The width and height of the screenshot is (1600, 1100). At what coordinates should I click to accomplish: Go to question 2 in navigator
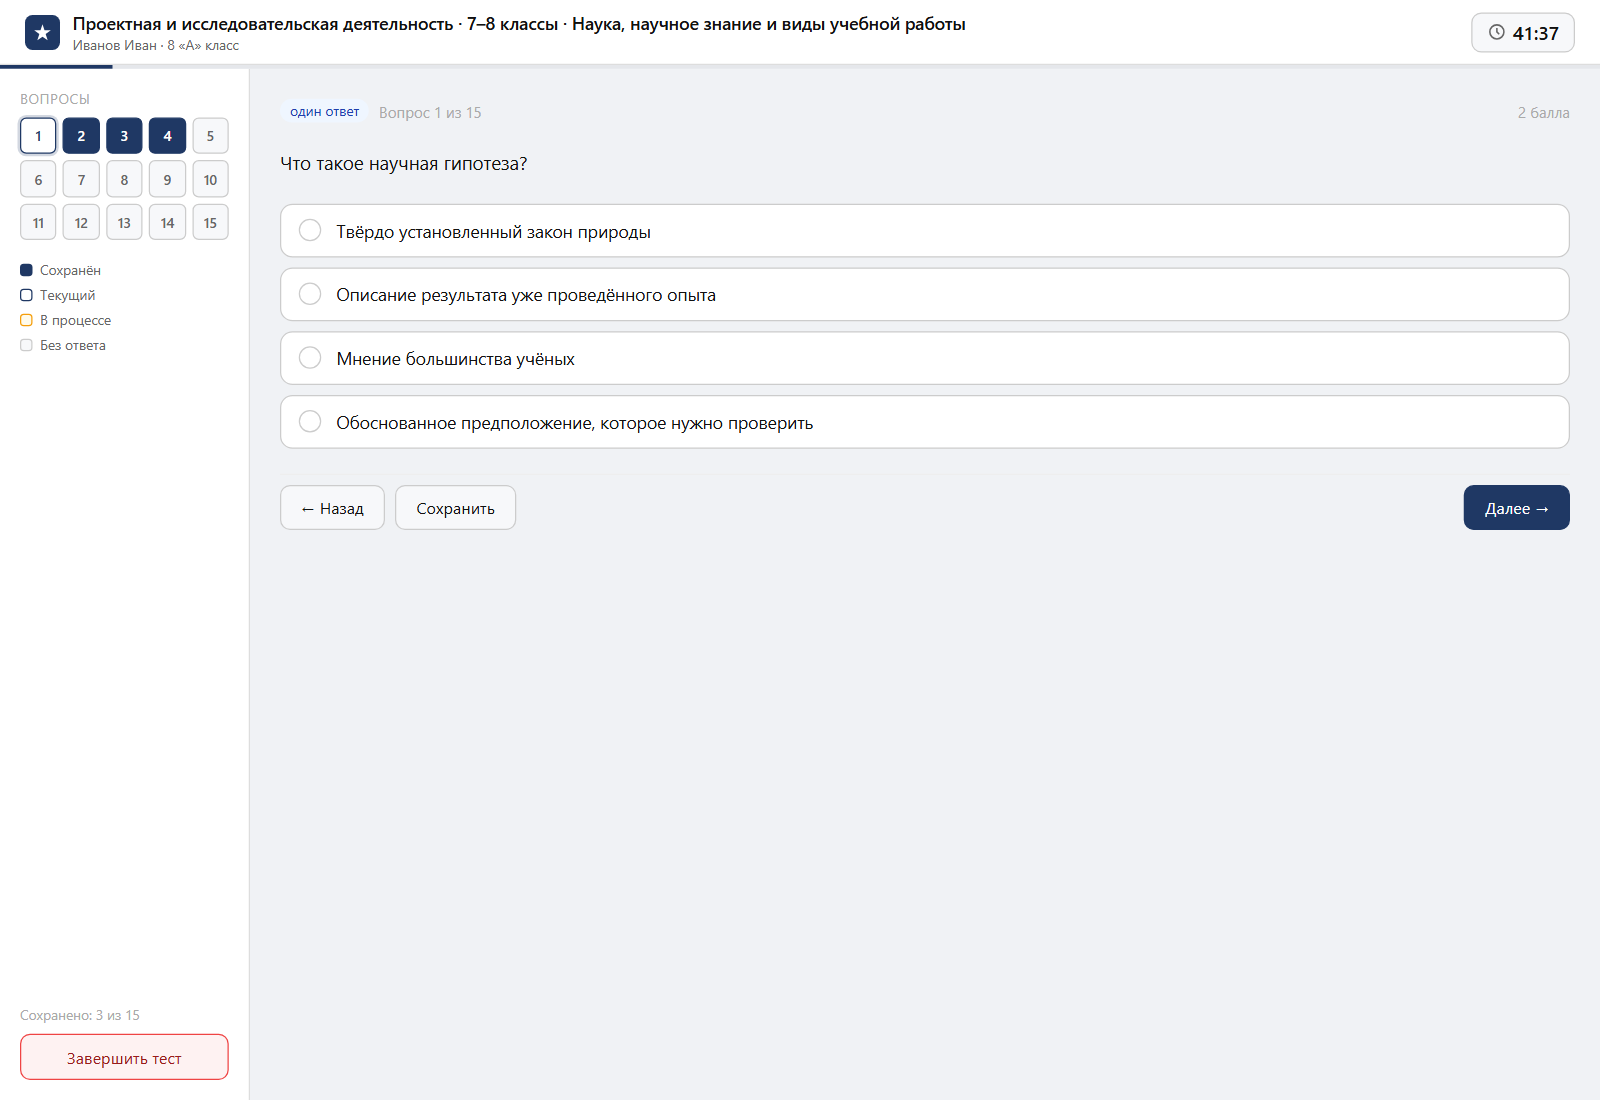click(81, 136)
